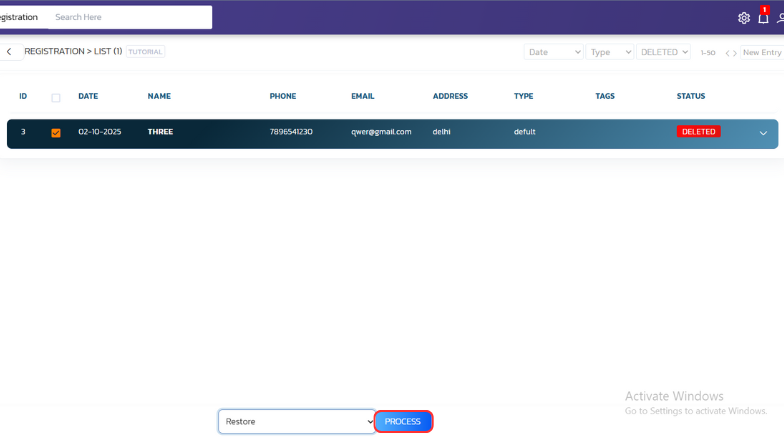784x440 pixels.
Task: Uncheck the checkbox for record THREE
Action: coord(56,132)
